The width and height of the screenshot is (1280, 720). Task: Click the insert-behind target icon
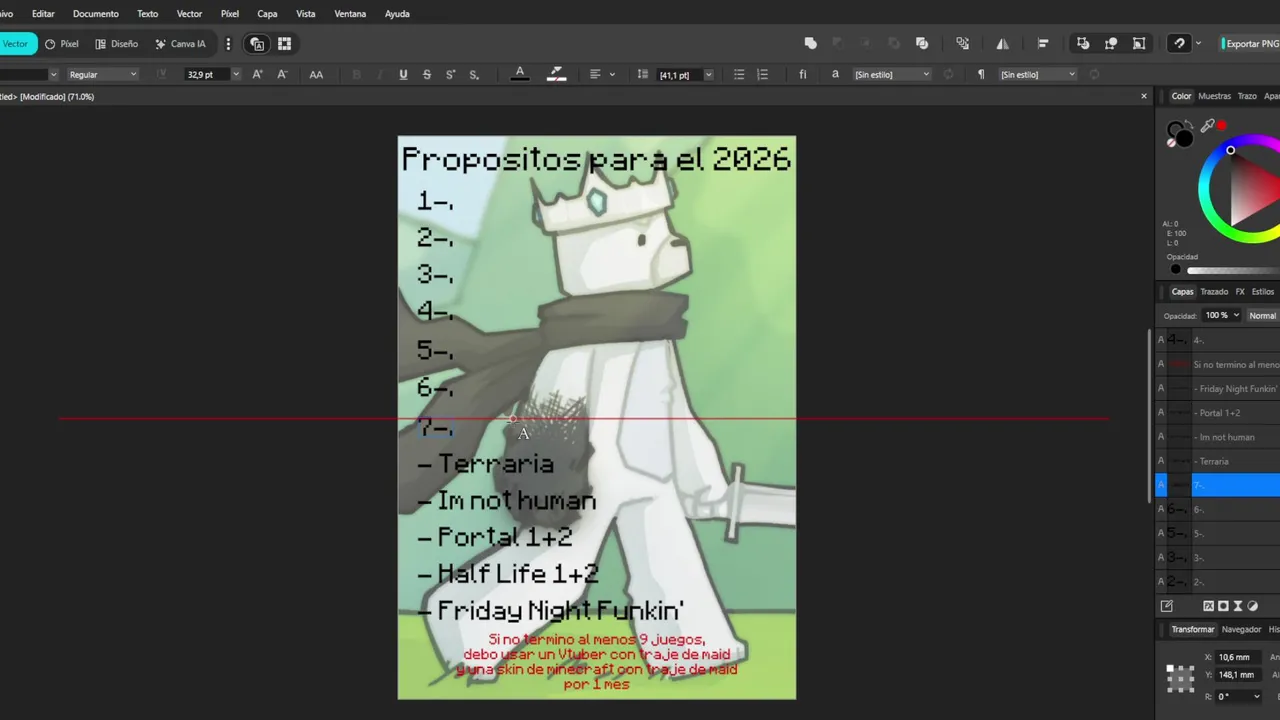tap(1083, 44)
